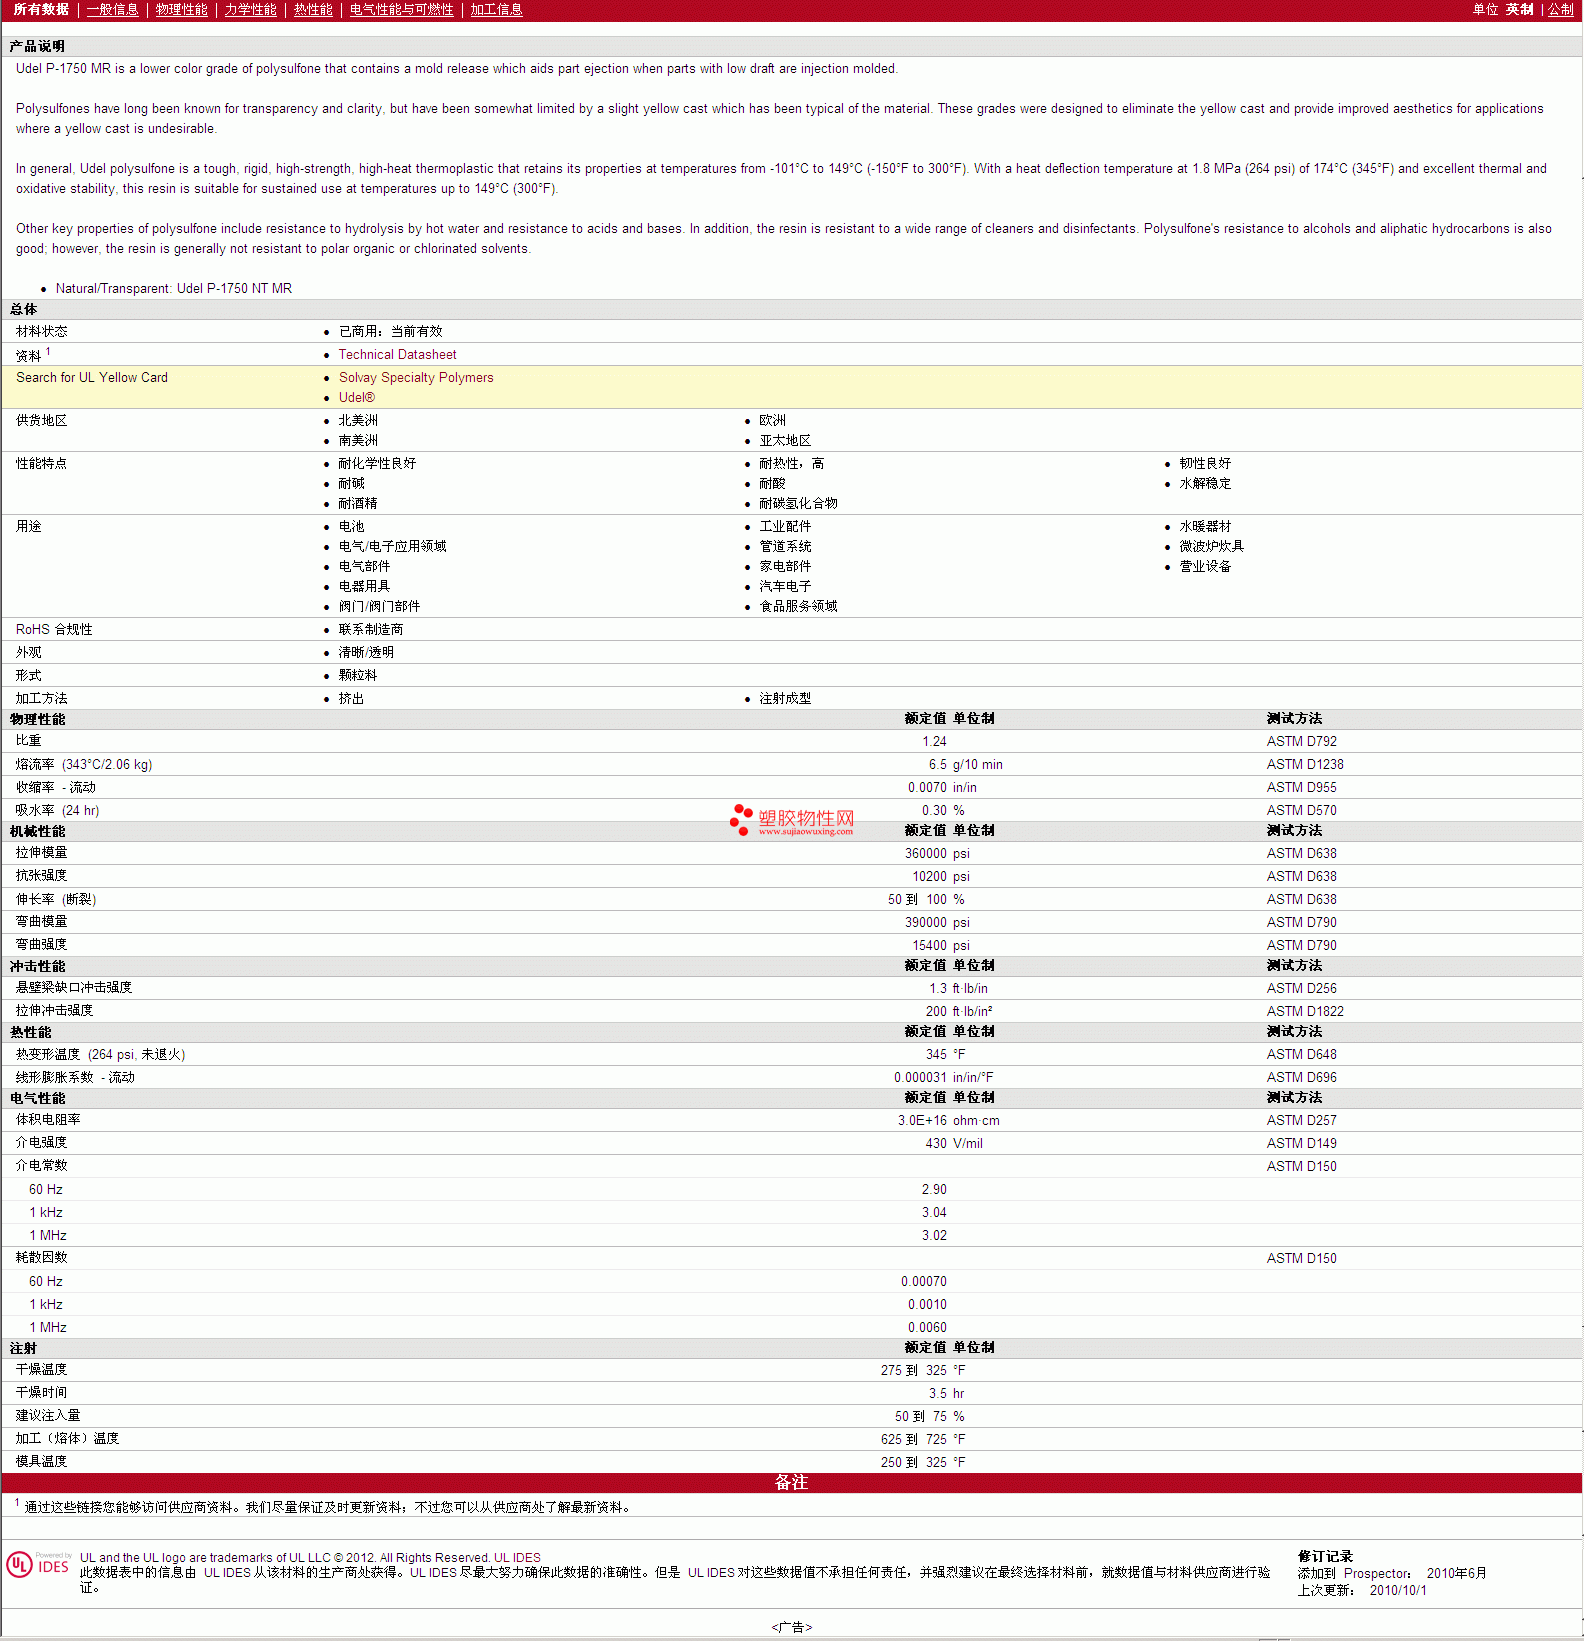Select the 亚太地区 region entry
The height and width of the screenshot is (1641, 1584).
(785, 441)
